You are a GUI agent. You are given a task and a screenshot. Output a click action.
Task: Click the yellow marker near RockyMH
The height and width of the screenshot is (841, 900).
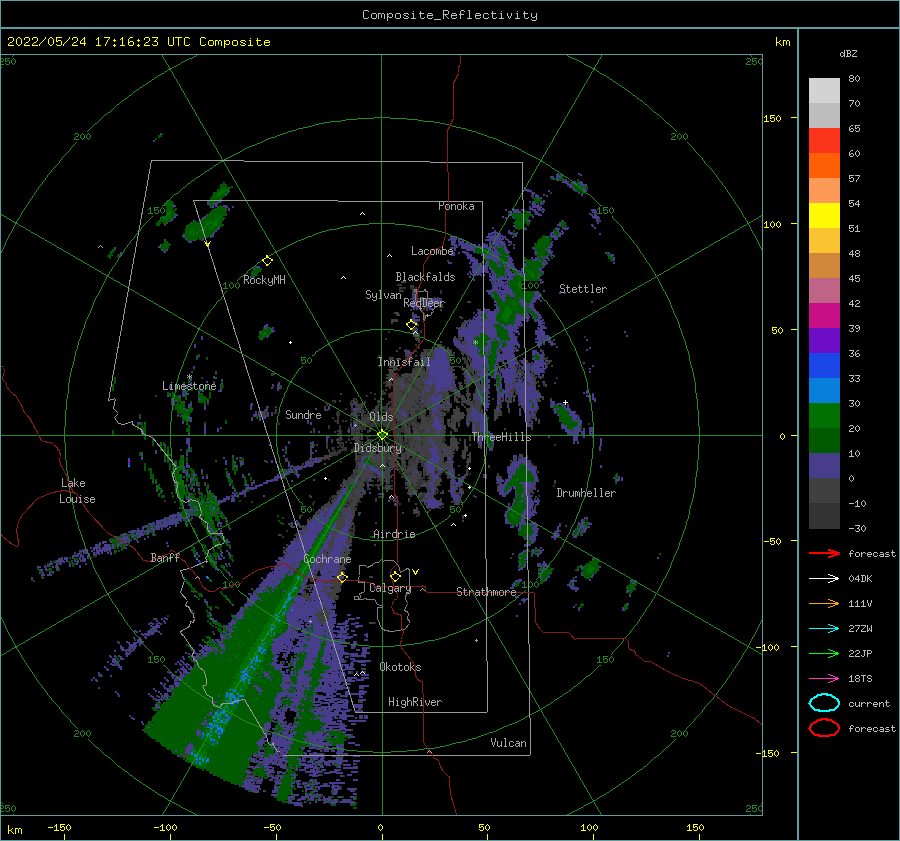pyautogui.click(x=267, y=261)
